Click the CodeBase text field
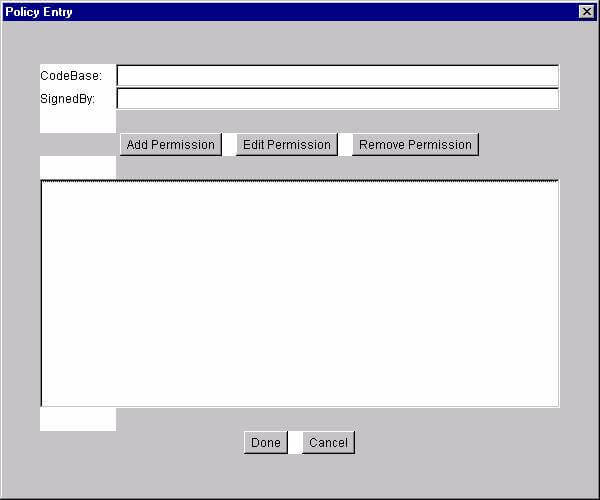The width and height of the screenshot is (600, 500). pos(337,76)
